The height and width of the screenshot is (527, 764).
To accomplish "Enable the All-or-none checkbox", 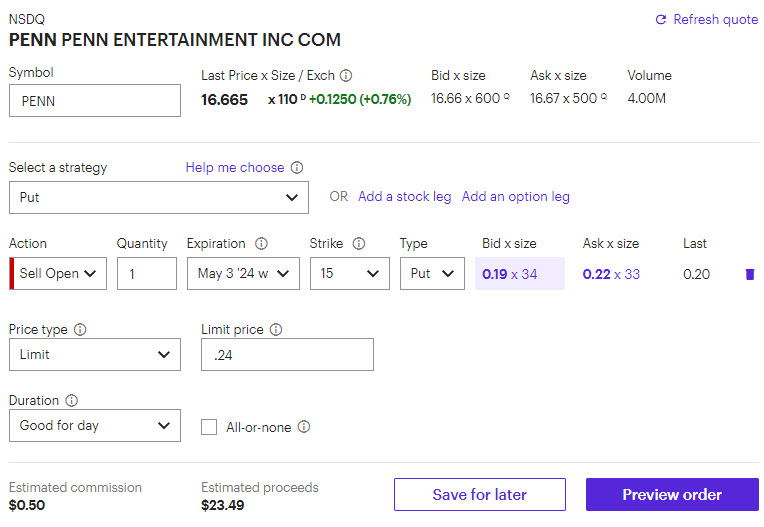I will coord(209,427).
